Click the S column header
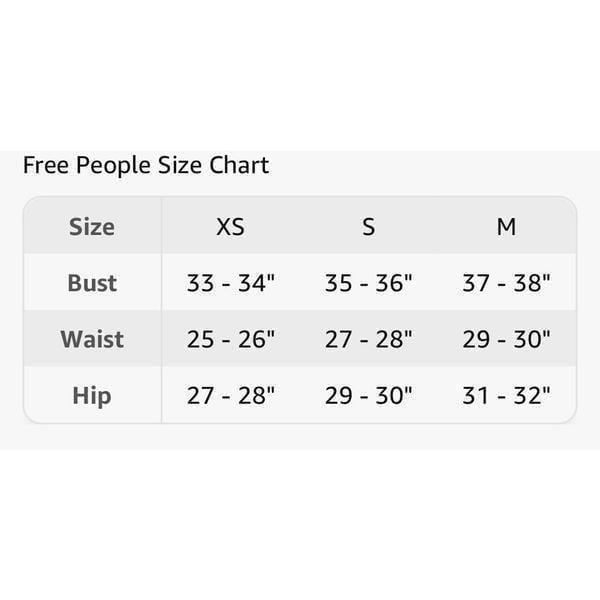 368,227
